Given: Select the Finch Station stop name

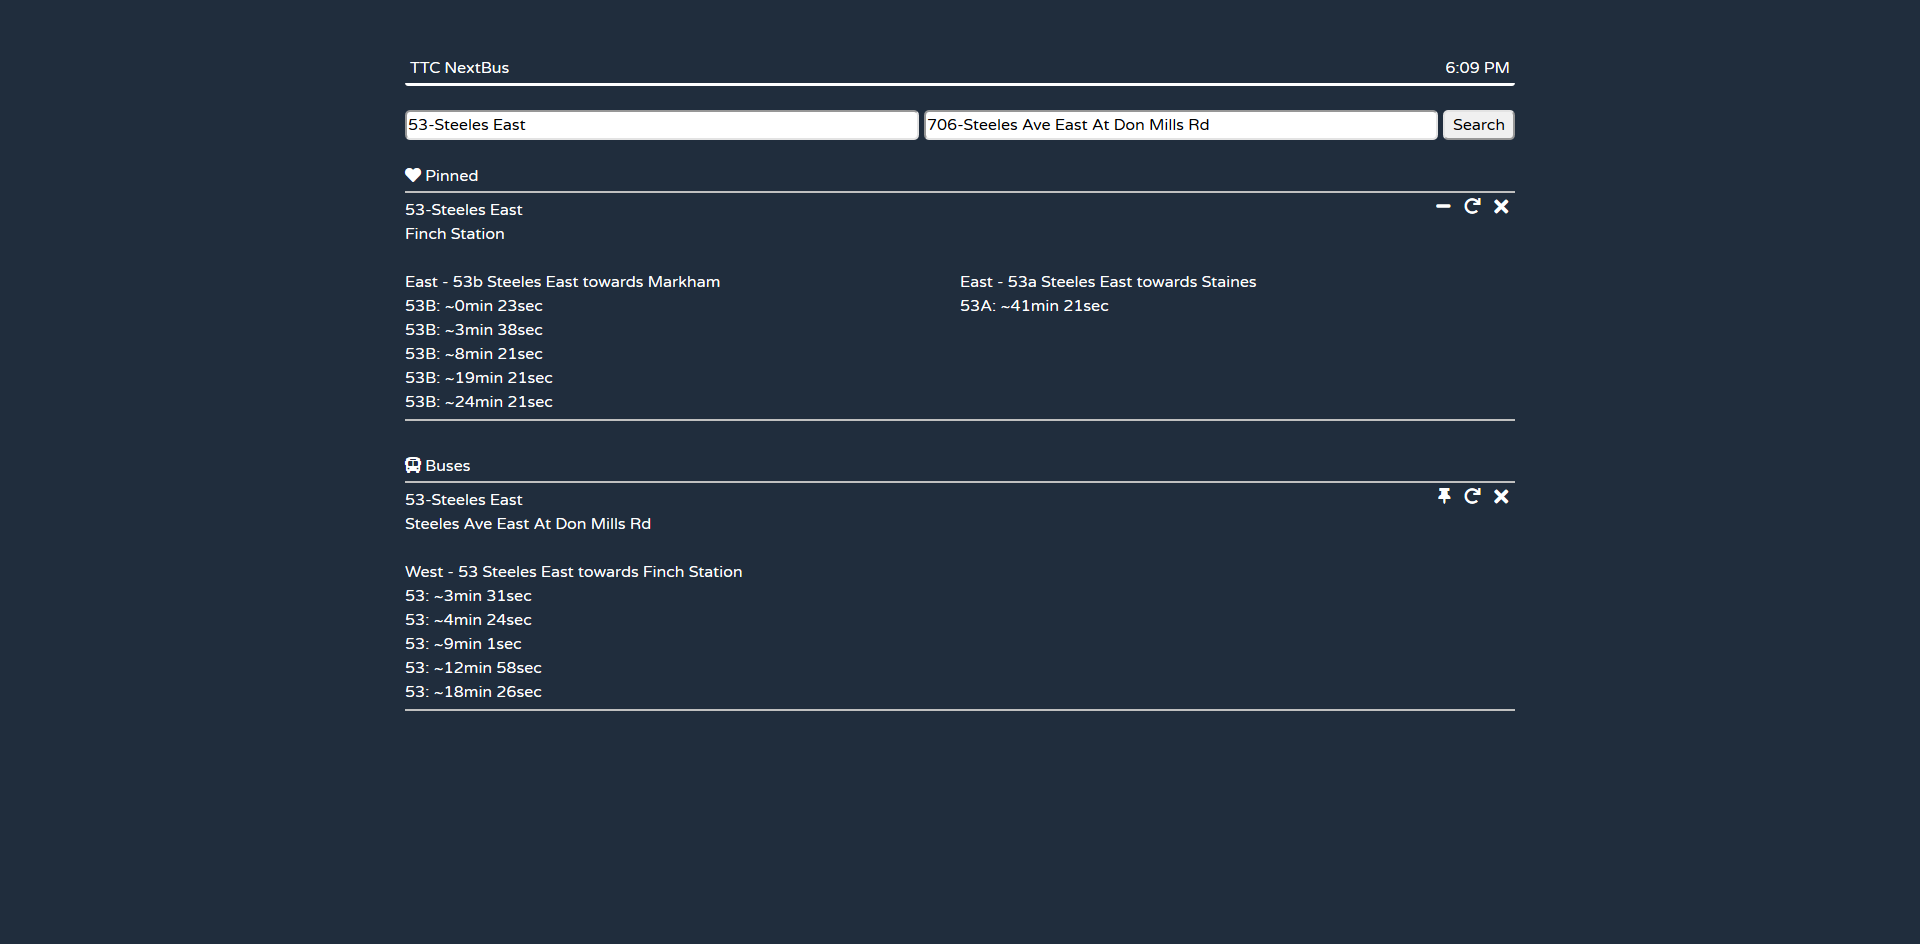Looking at the screenshot, I should (454, 234).
